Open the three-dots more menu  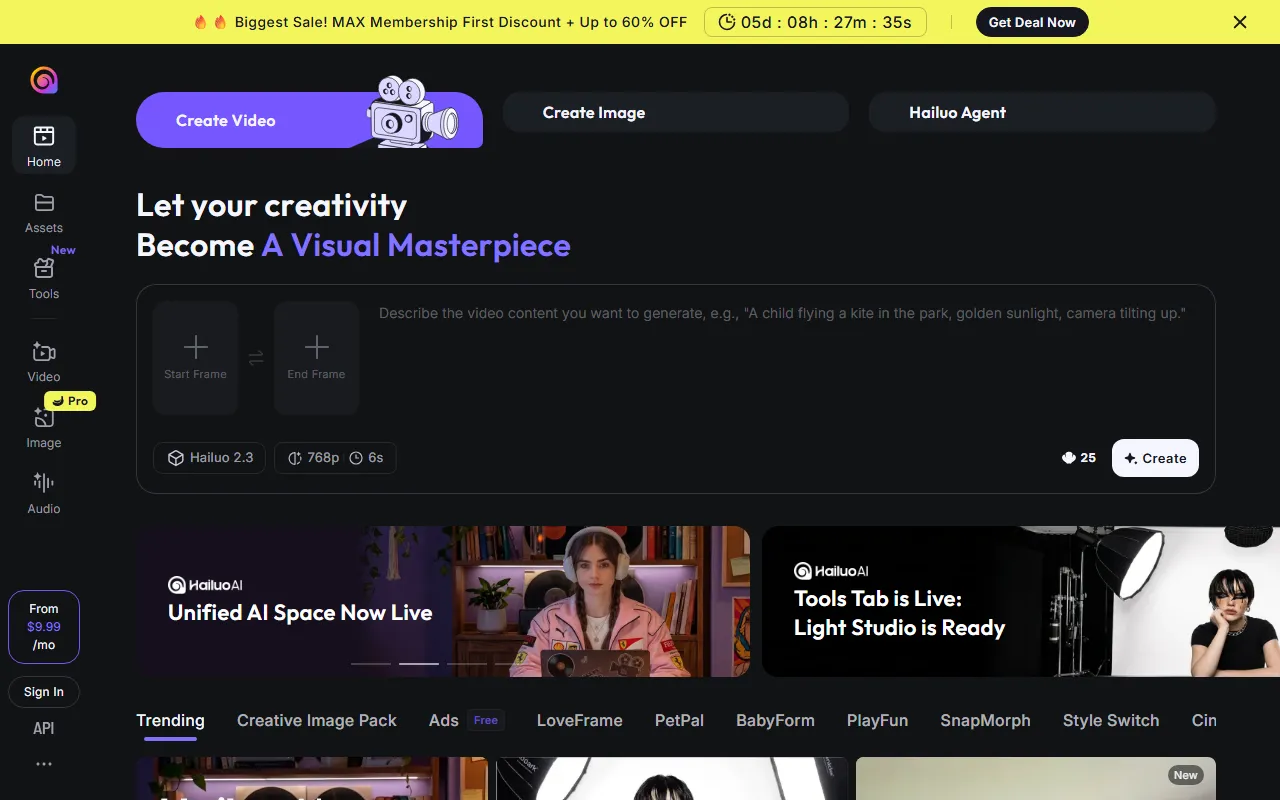44,764
